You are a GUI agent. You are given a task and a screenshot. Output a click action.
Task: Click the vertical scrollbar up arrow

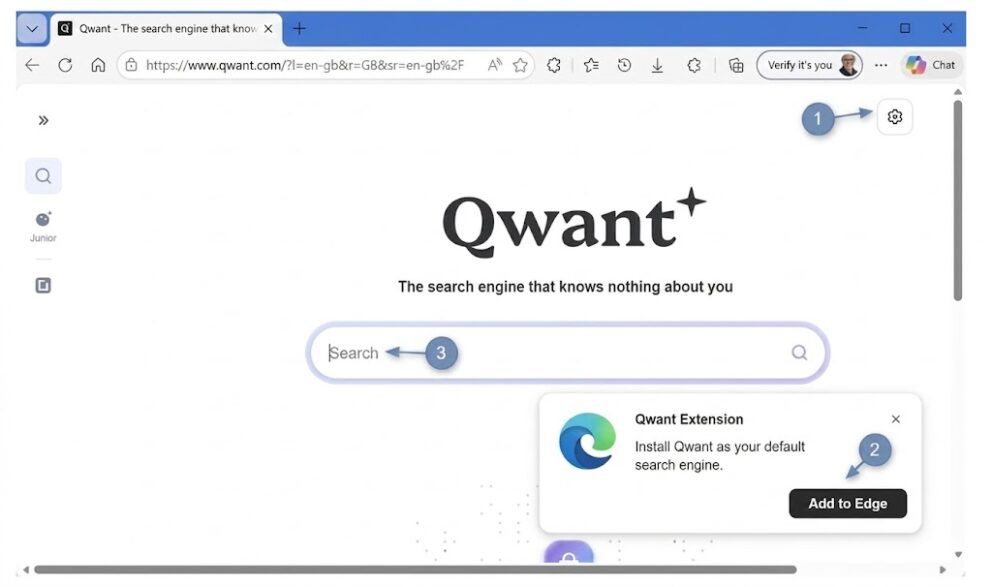958,92
